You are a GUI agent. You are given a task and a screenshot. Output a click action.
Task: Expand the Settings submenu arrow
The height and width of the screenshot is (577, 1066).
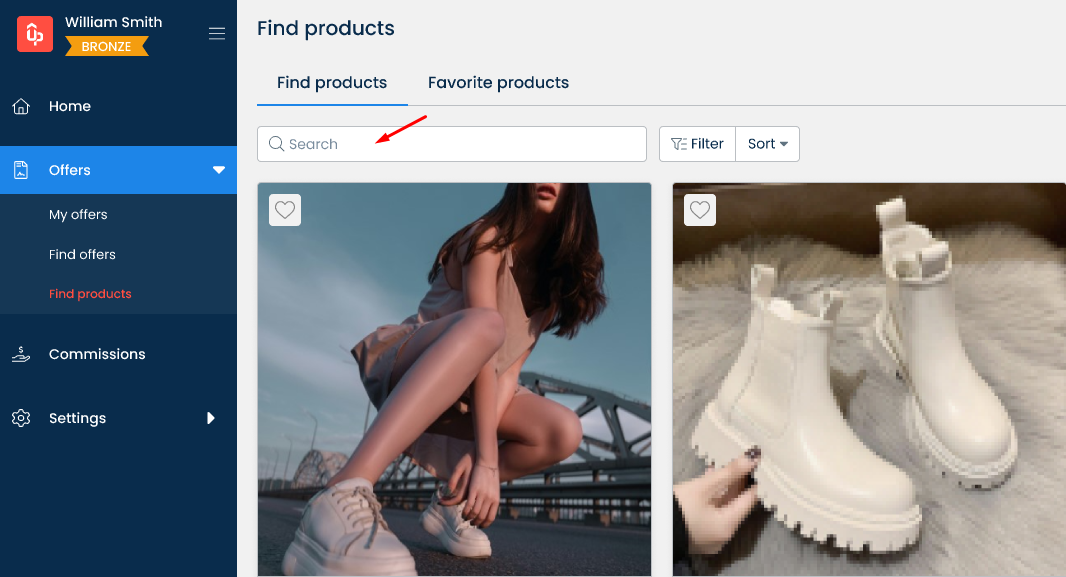tap(211, 418)
